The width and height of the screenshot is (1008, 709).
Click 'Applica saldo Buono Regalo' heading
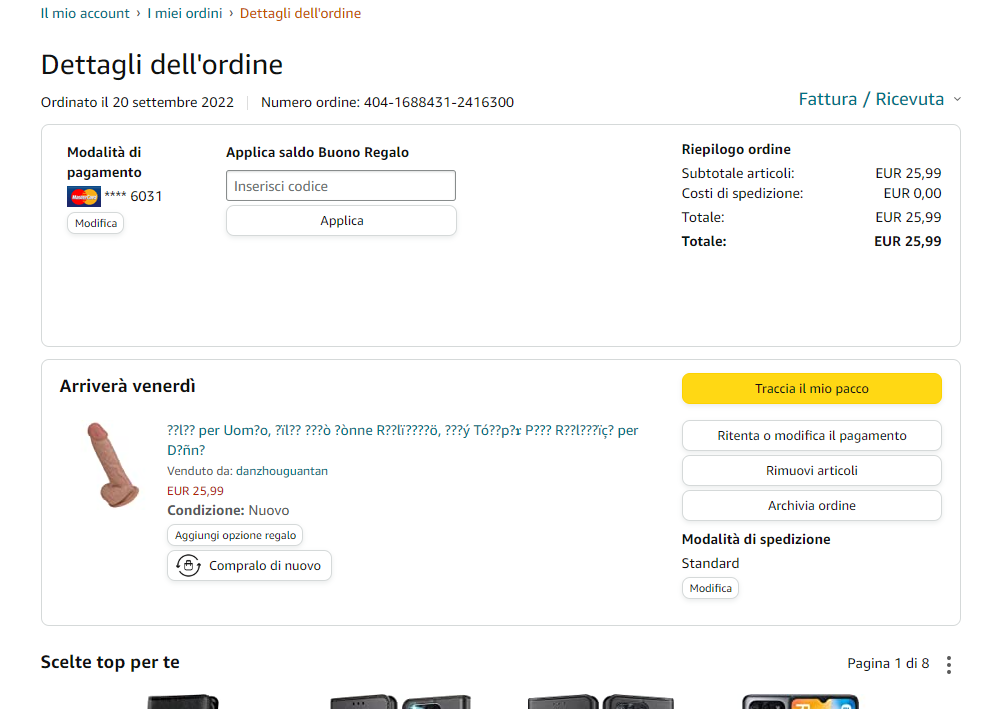(x=318, y=152)
